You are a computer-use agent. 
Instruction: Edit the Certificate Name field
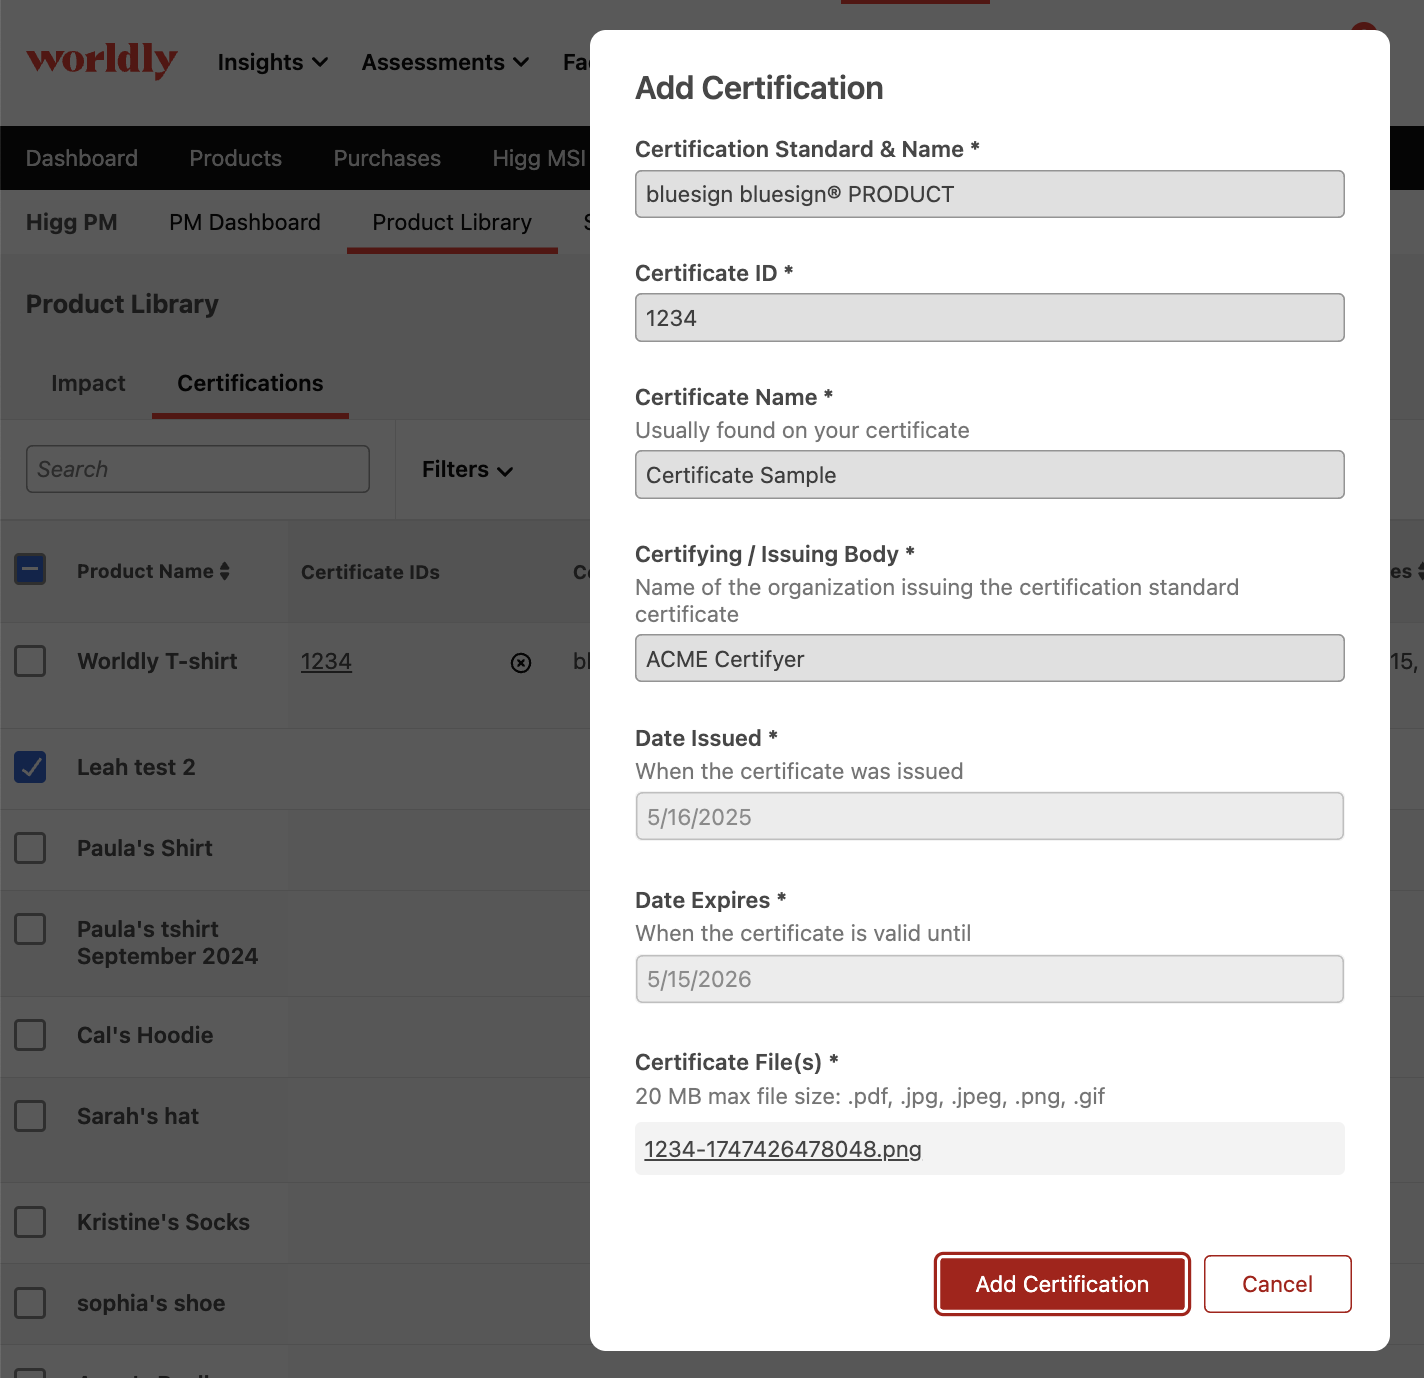(x=990, y=475)
